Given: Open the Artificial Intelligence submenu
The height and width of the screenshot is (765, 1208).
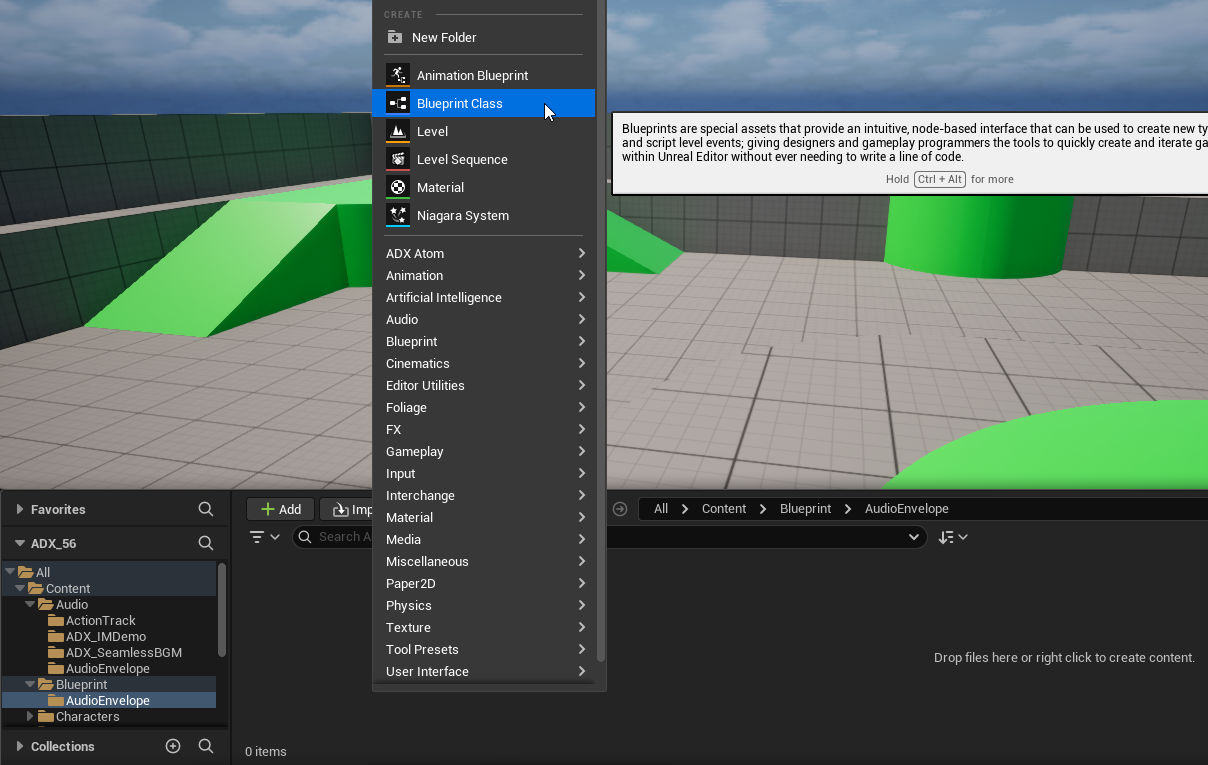Looking at the screenshot, I should tap(483, 297).
